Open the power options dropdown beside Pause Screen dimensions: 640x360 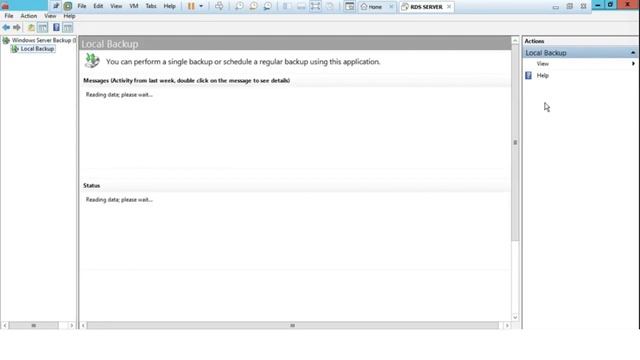[x=201, y=6]
